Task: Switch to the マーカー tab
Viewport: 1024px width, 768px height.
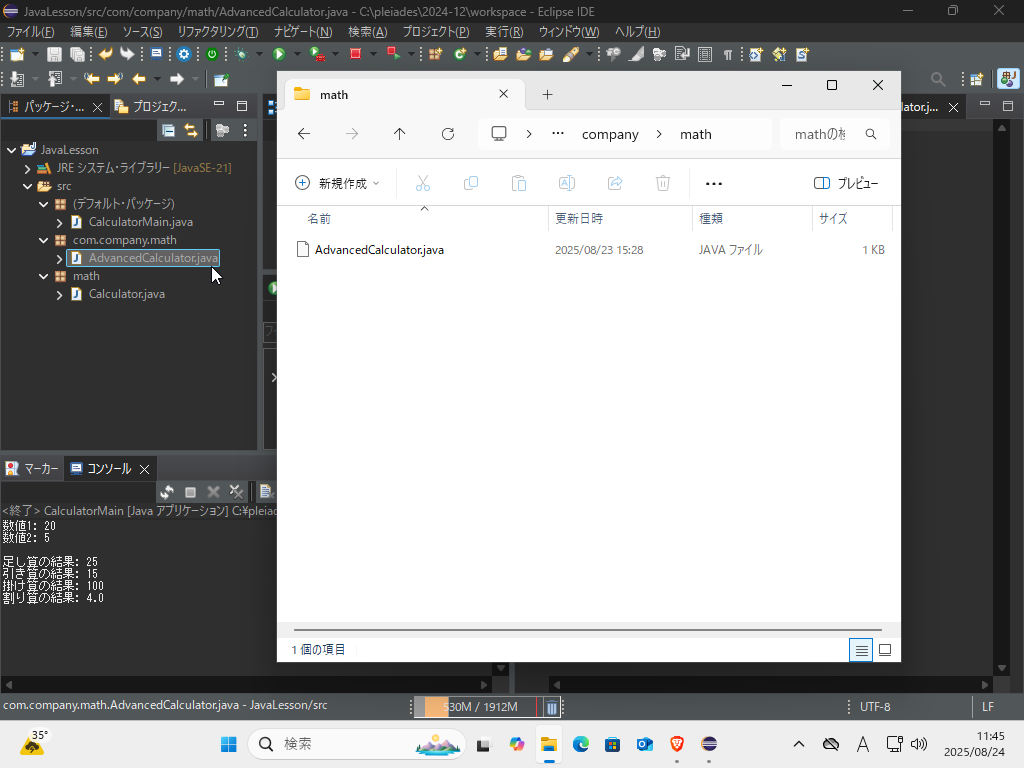Action: tap(33, 469)
